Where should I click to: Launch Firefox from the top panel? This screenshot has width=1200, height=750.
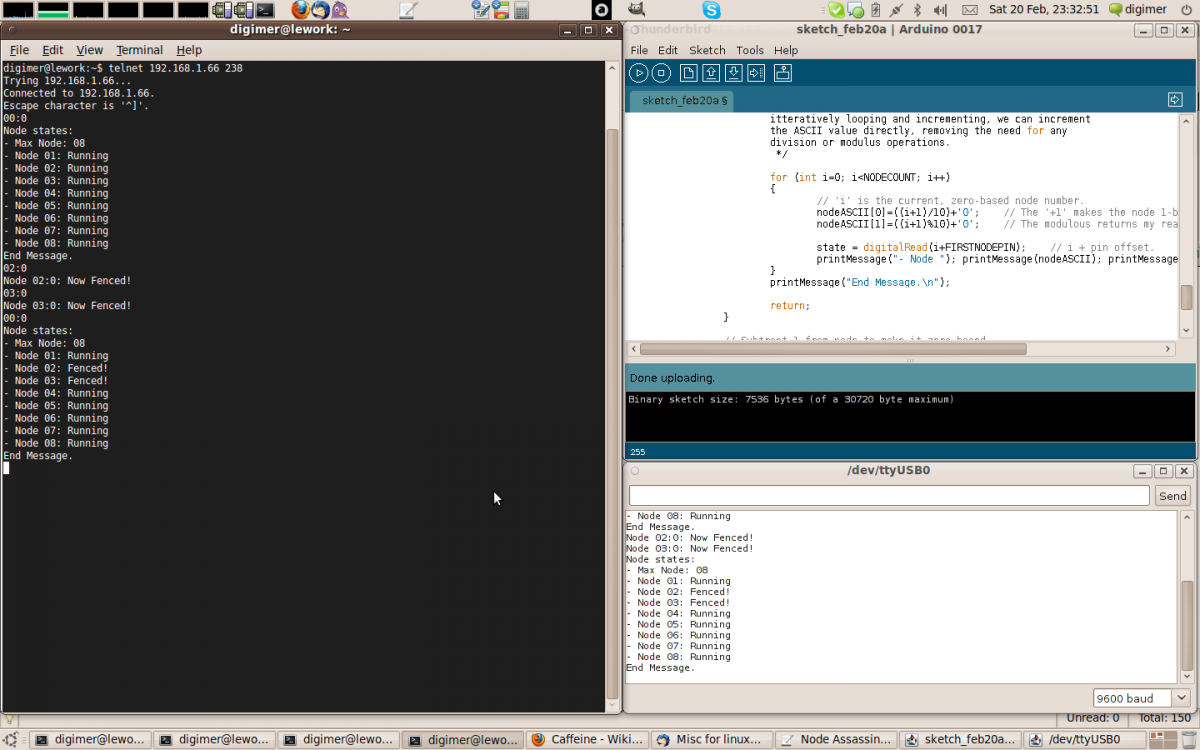[300, 10]
